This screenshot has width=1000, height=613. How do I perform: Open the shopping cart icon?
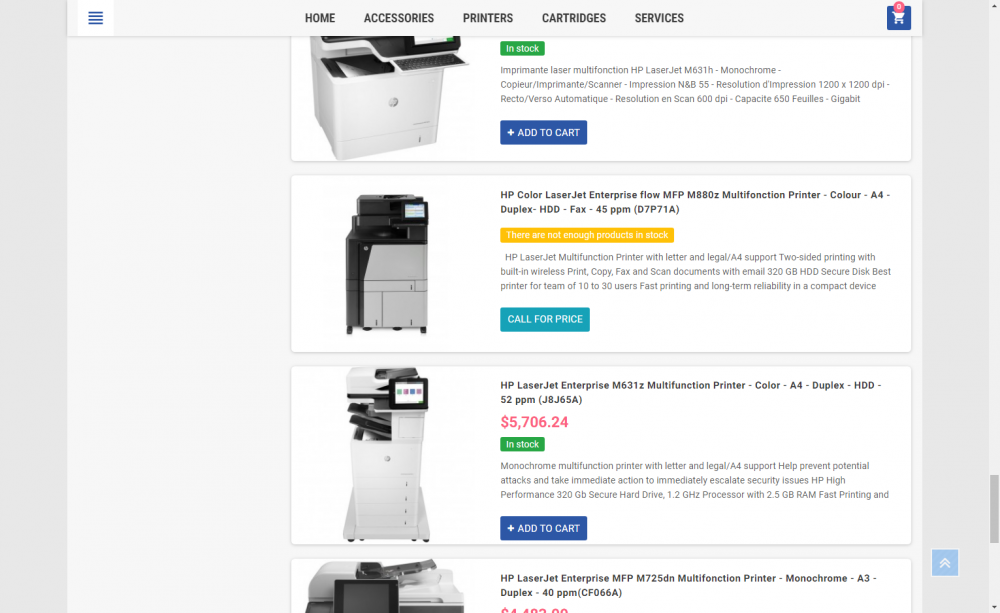coord(898,18)
